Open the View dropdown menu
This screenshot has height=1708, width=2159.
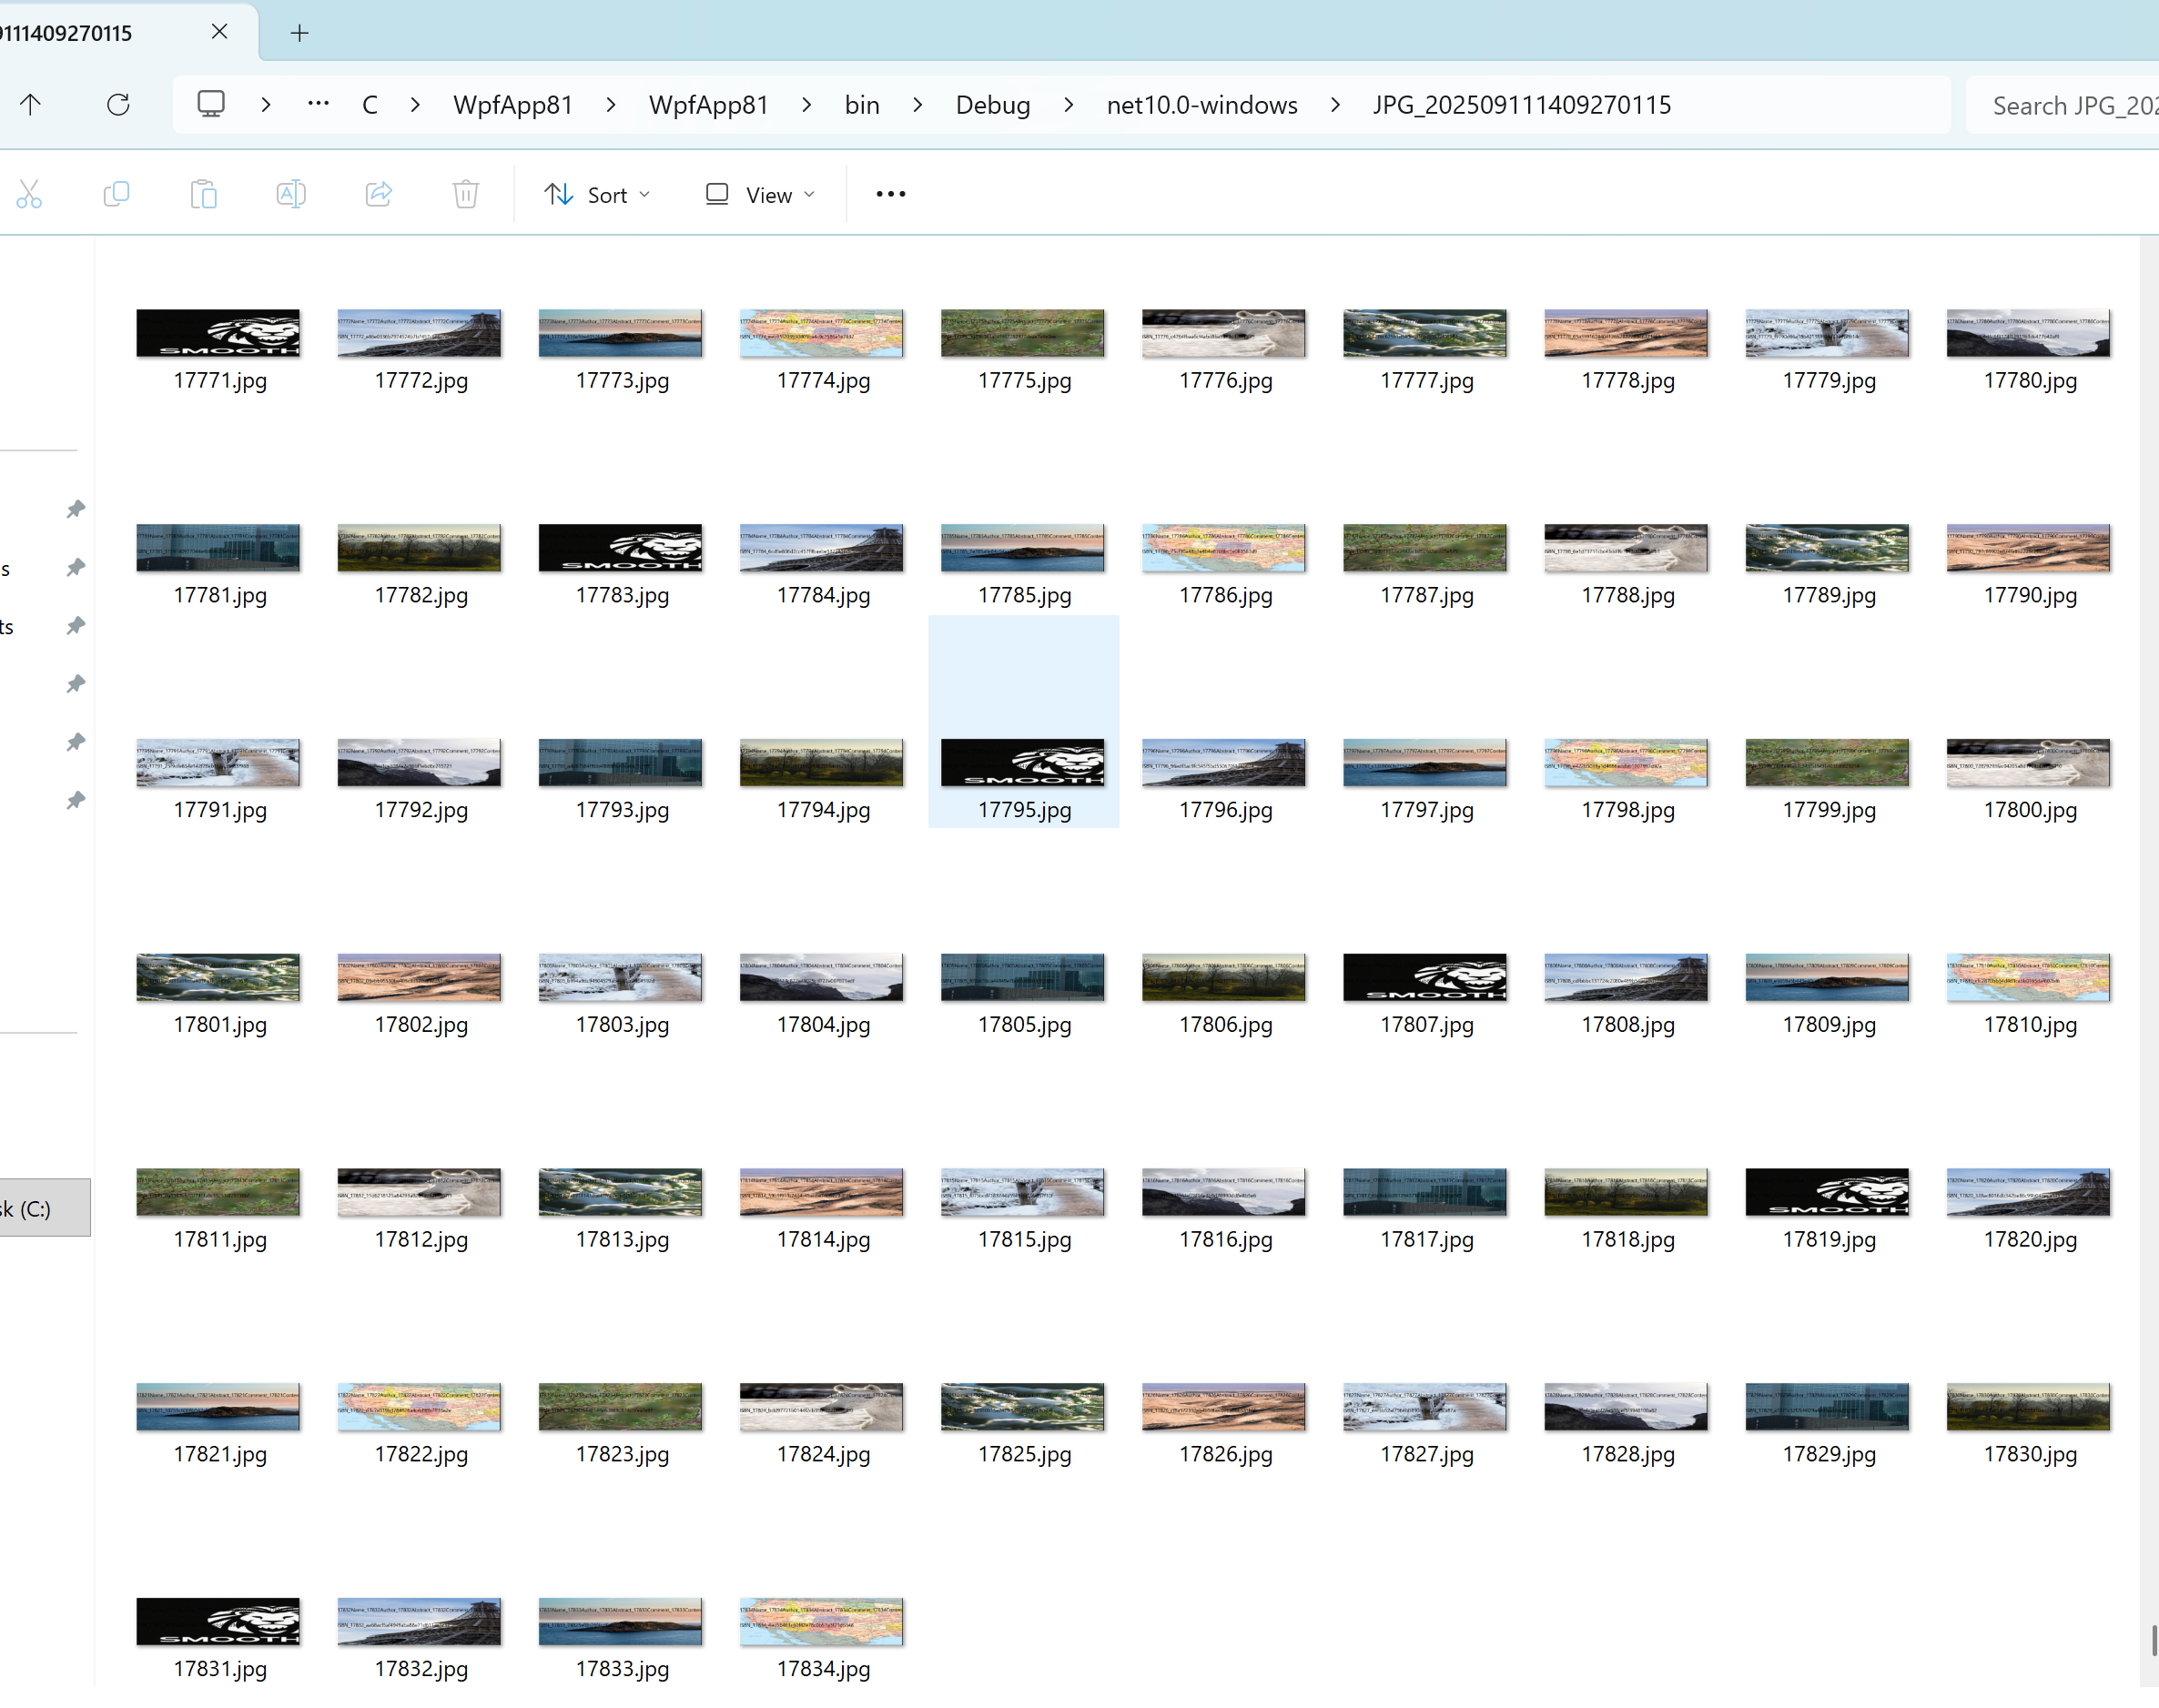(760, 194)
